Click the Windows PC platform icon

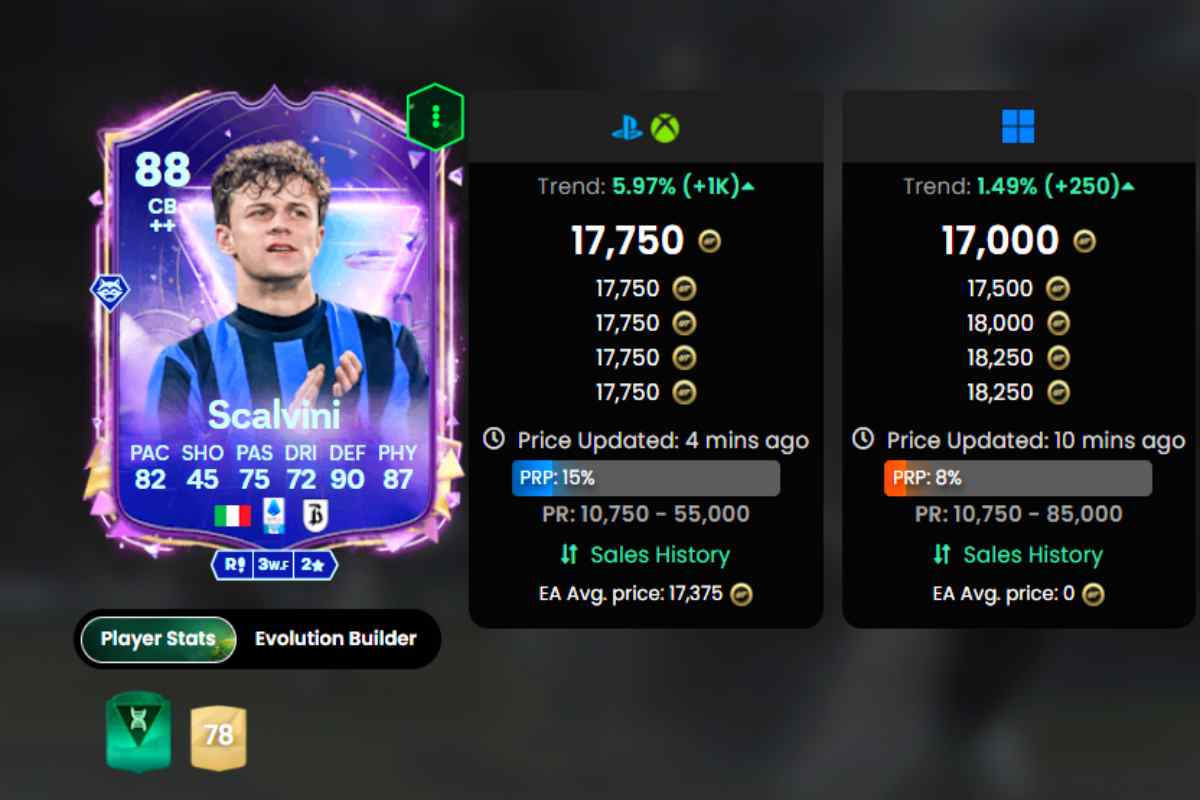point(1018,127)
